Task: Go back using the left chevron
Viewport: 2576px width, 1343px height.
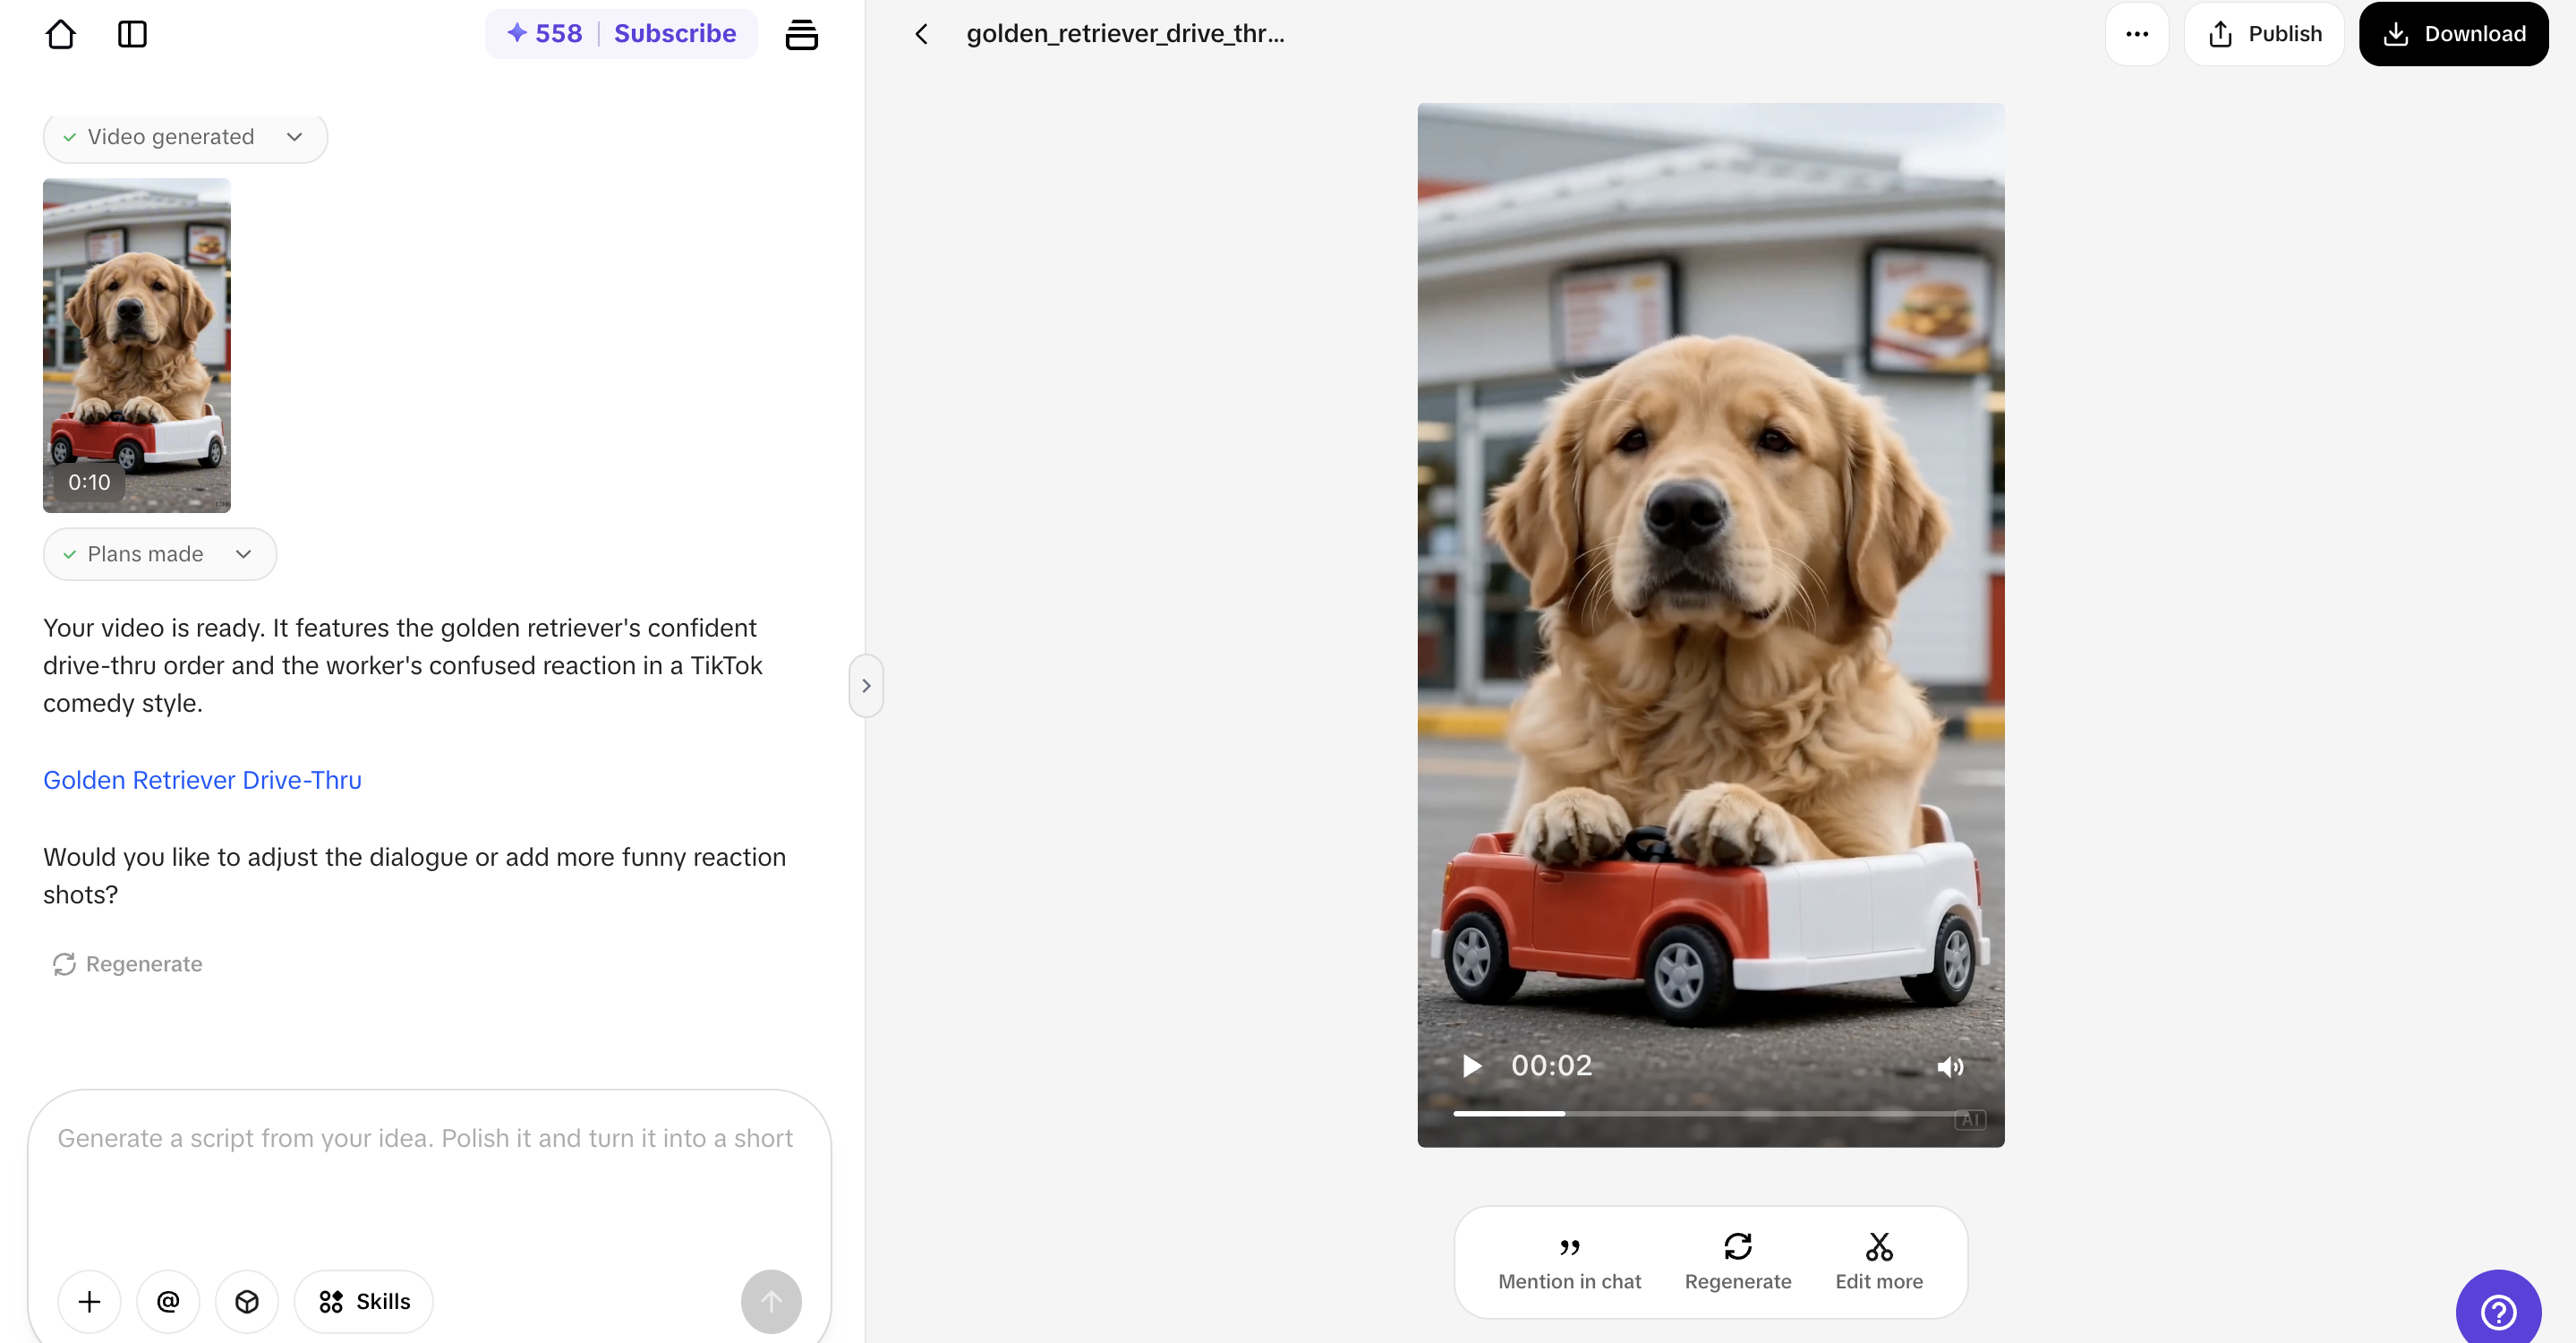Action: pyautogui.click(x=921, y=34)
